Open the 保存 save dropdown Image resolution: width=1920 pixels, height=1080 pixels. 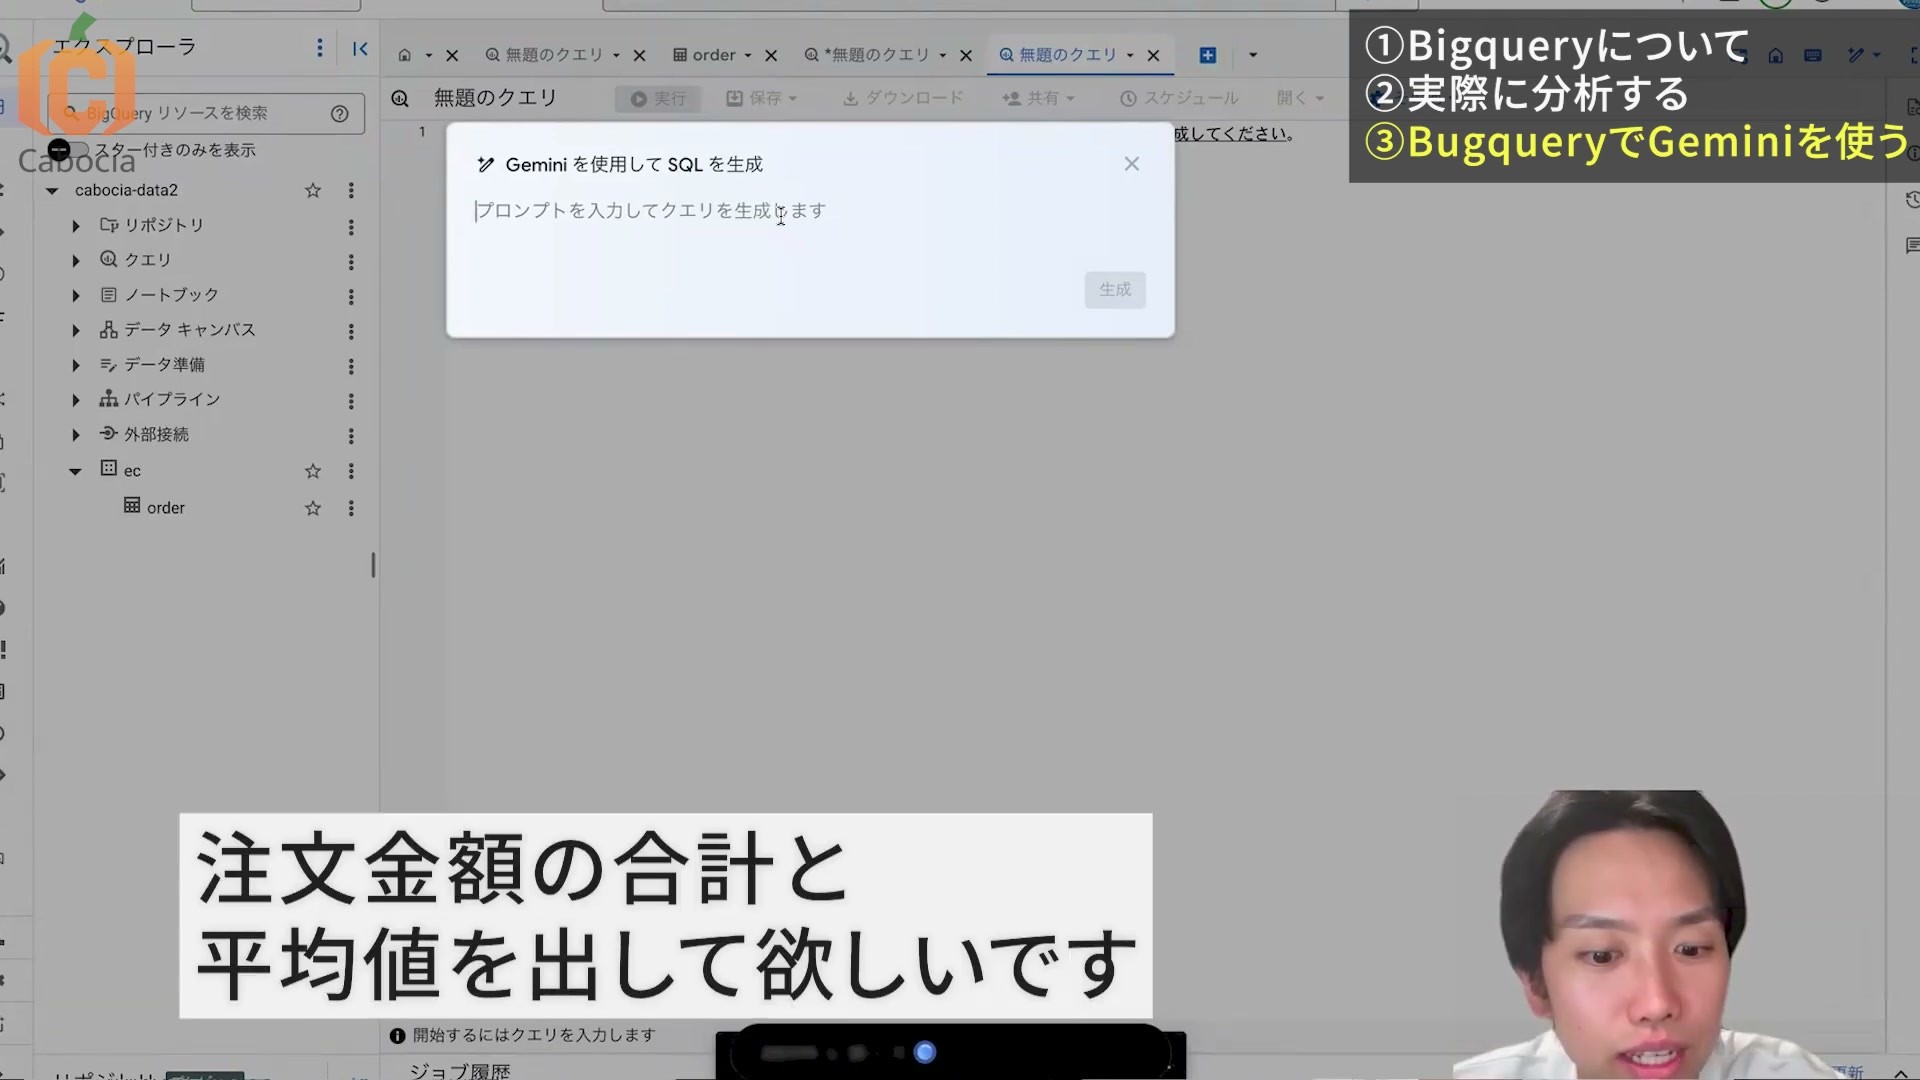[762, 98]
